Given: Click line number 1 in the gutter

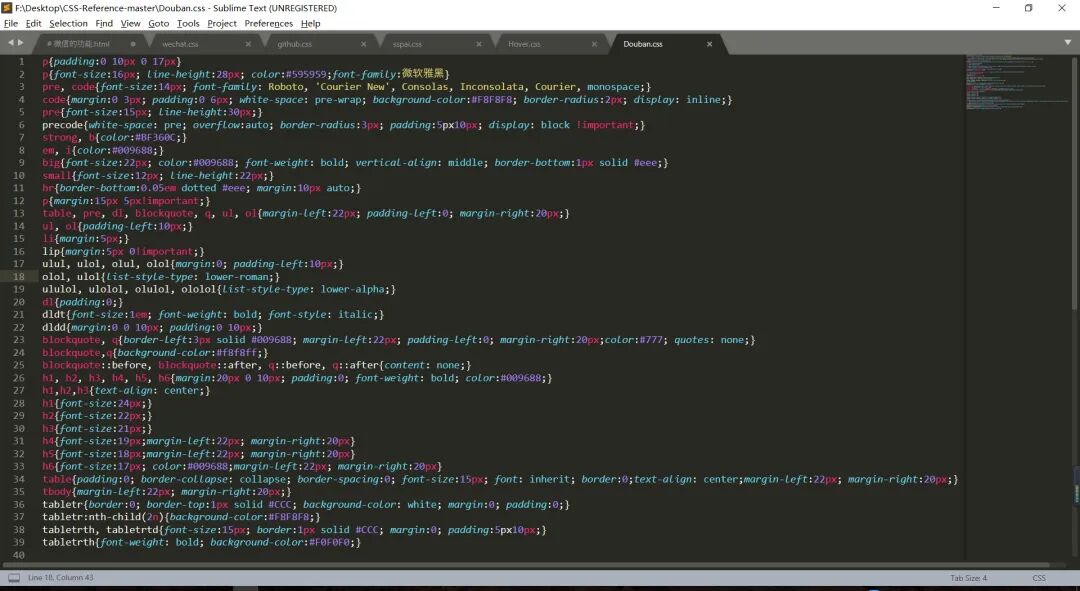Looking at the screenshot, I should (21, 61).
